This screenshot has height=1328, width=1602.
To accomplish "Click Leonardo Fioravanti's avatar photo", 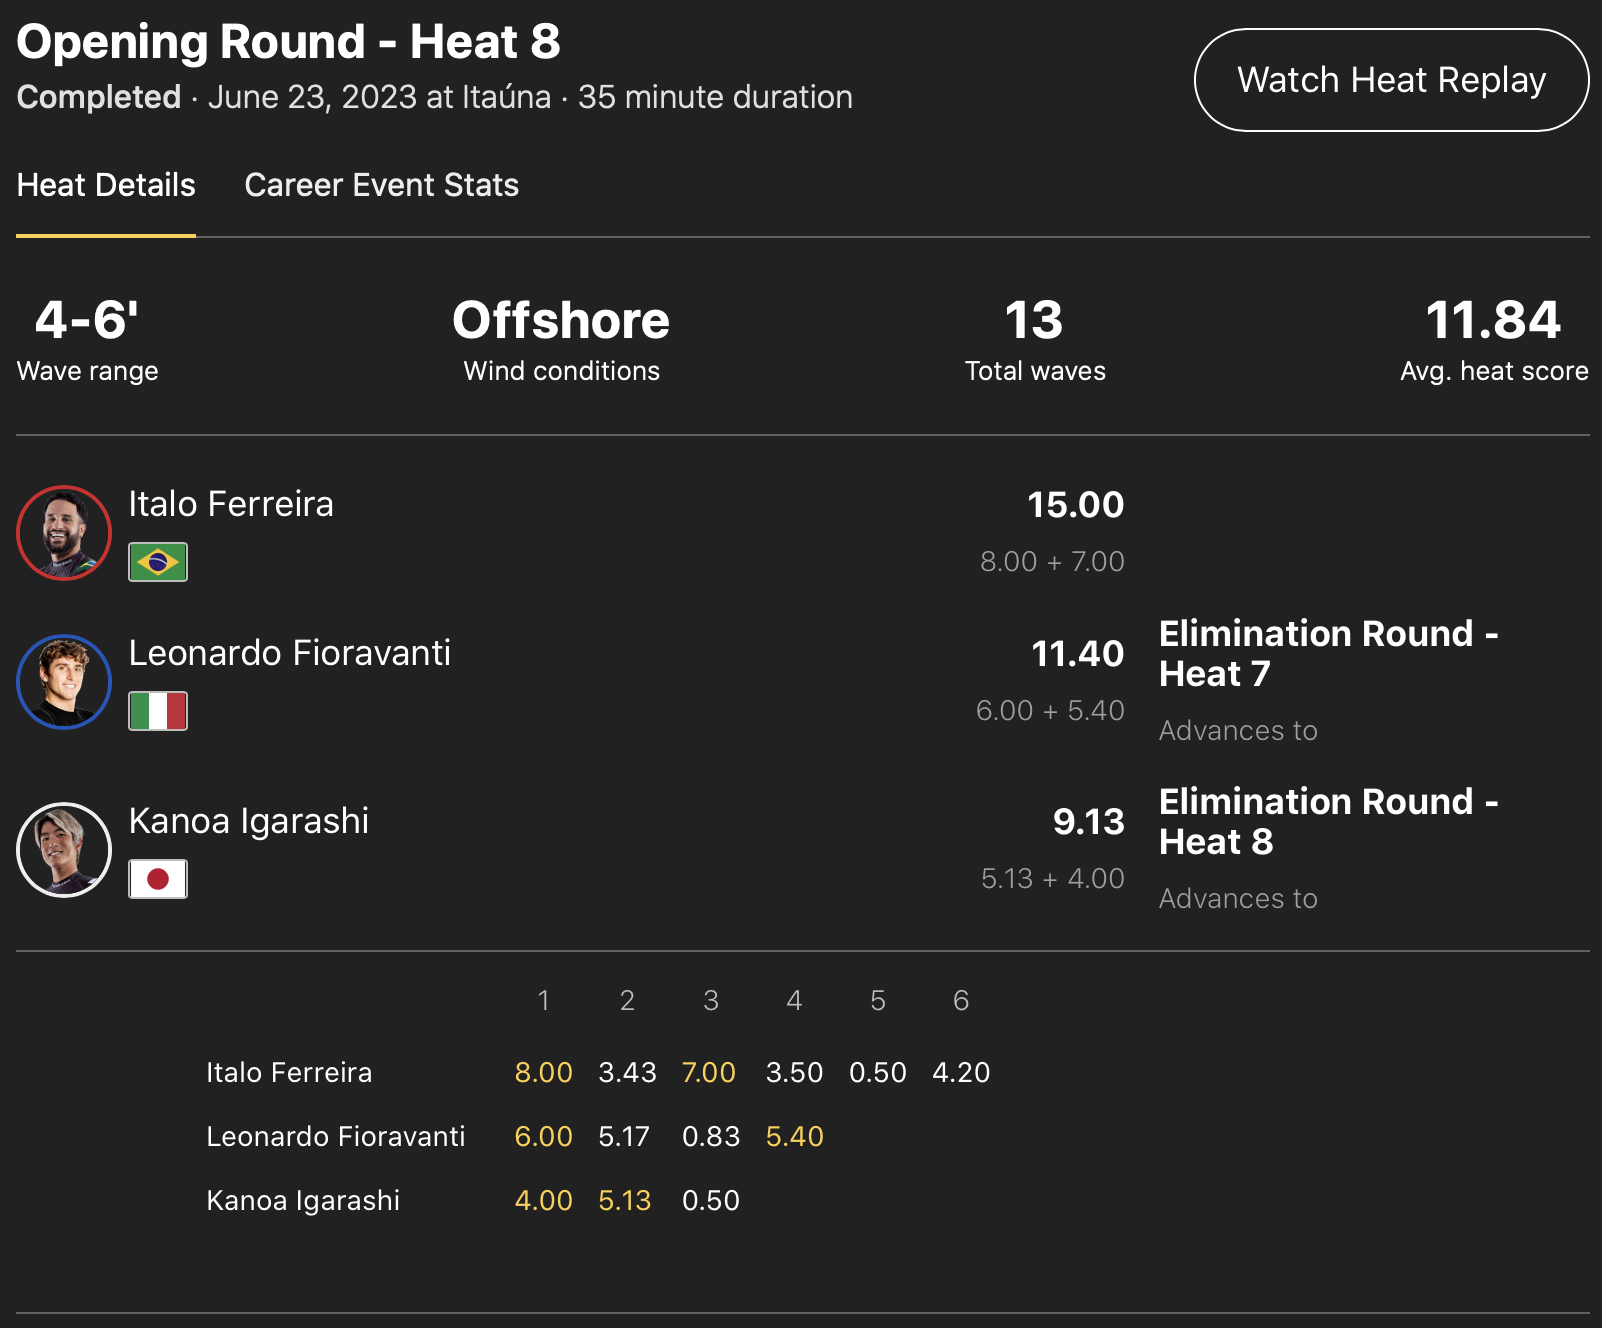I will pos(64,682).
